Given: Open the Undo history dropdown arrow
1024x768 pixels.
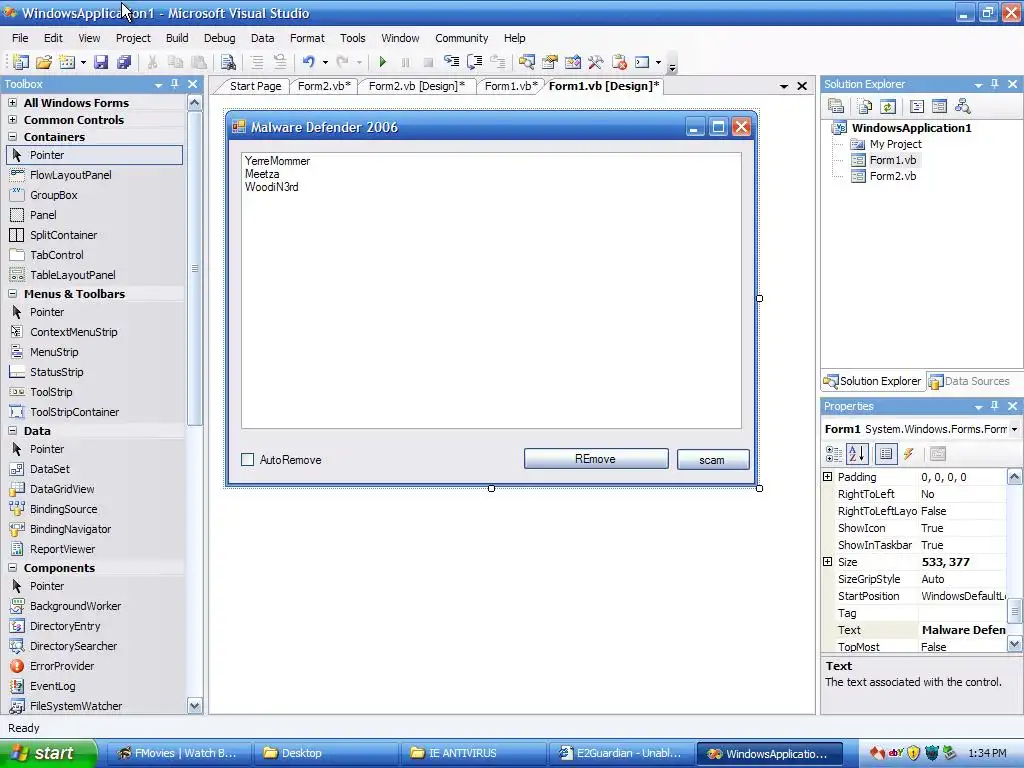Looking at the screenshot, I should coord(325,62).
